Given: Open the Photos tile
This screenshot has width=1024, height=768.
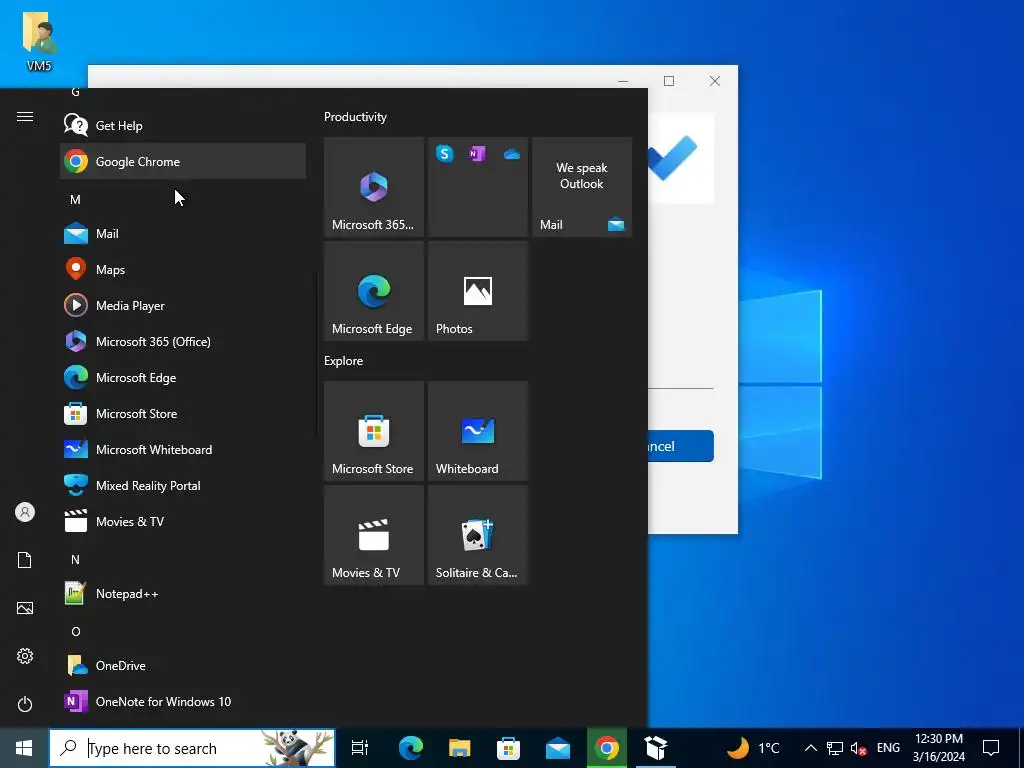Looking at the screenshot, I should click(478, 291).
